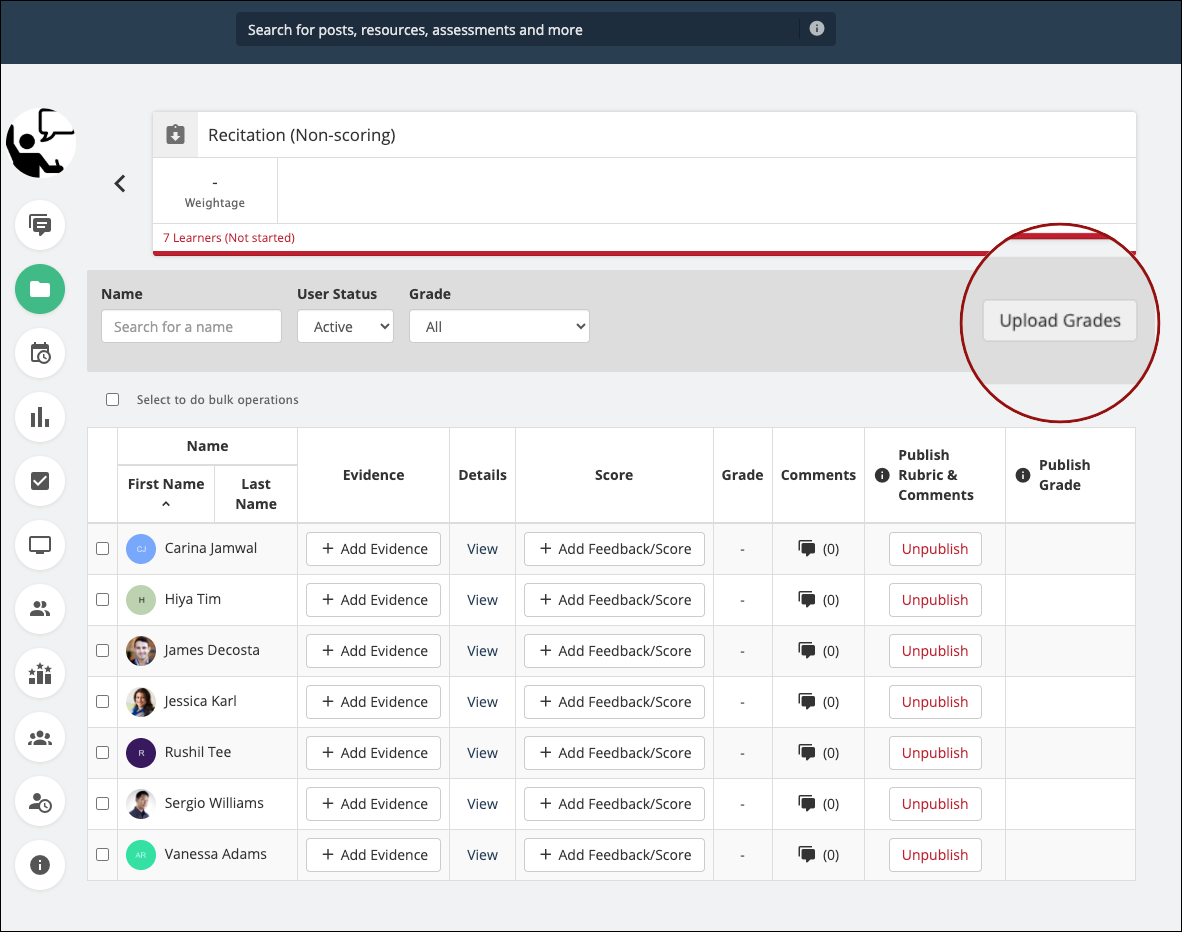Tick the checkbox for Vanessa Adams
The image size is (1182, 932).
point(102,855)
